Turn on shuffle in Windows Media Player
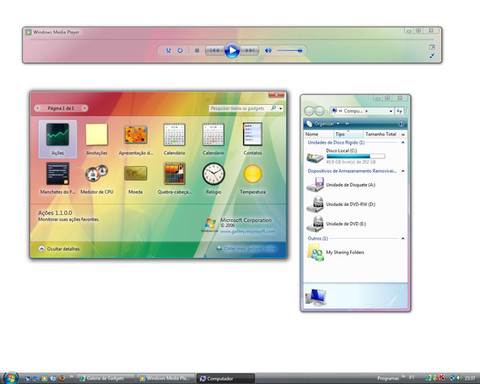Viewport: 480px width, 384px height. tap(168, 51)
